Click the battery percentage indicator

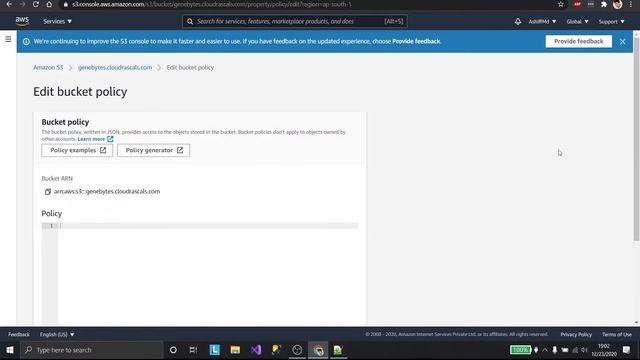point(520,350)
